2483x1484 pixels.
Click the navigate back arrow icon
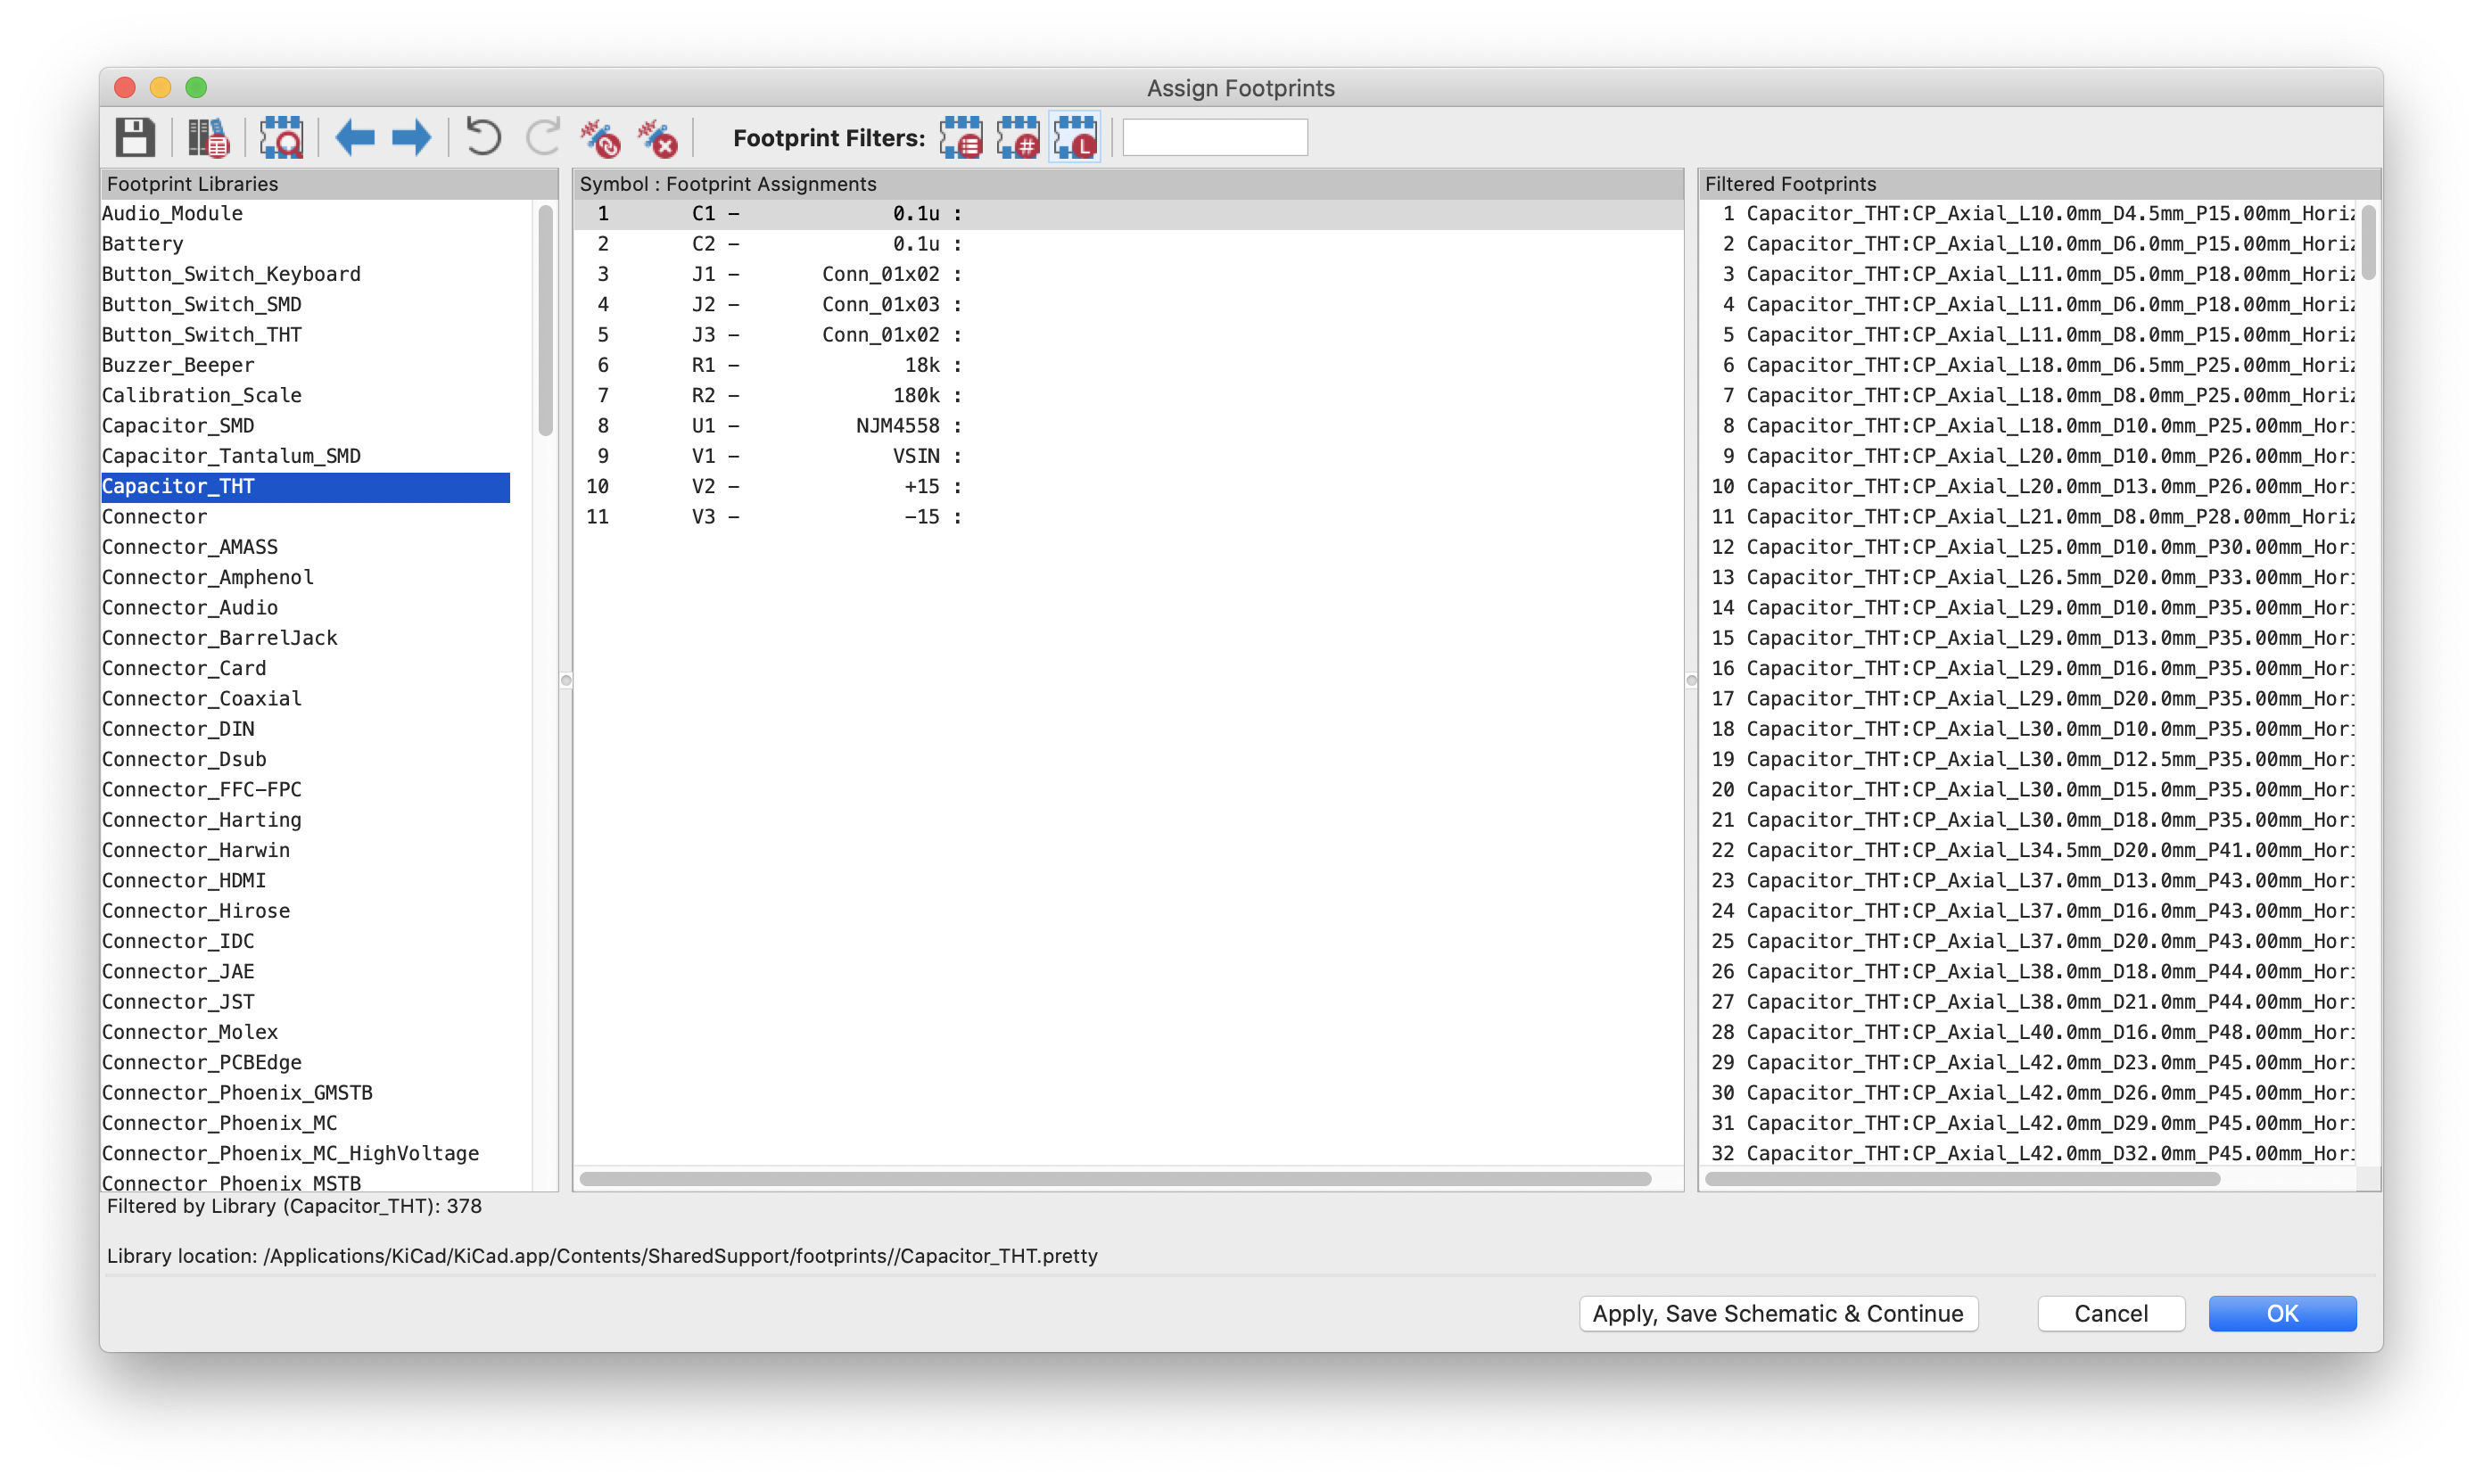pos(353,138)
